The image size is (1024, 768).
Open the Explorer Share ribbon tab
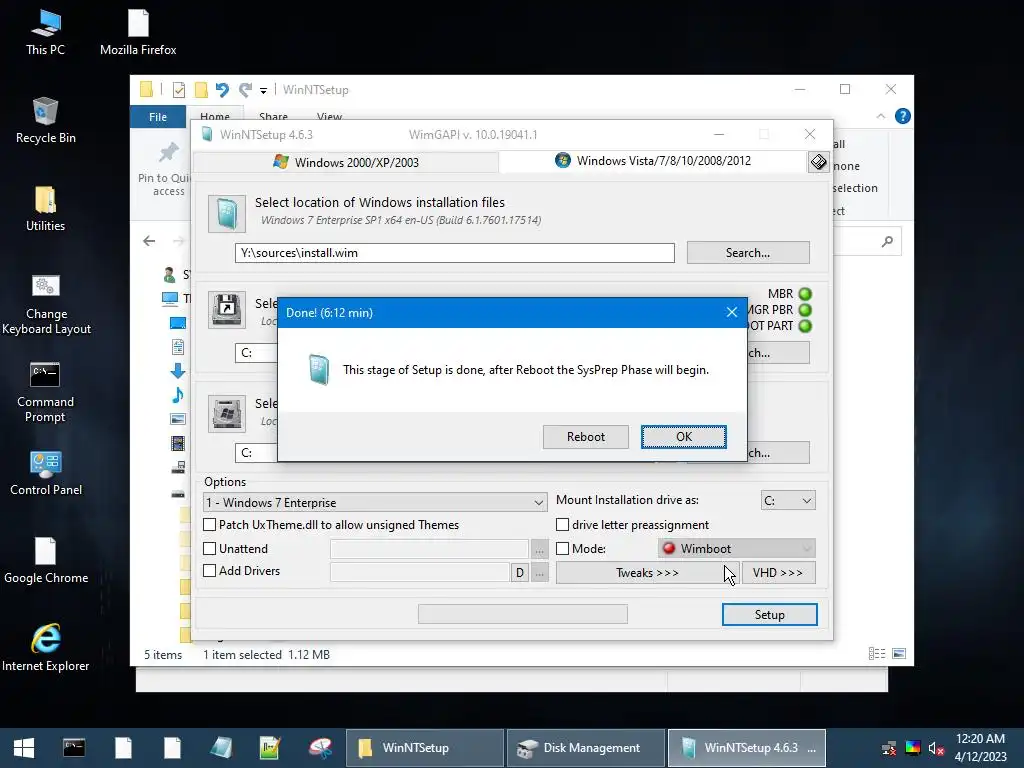click(273, 116)
